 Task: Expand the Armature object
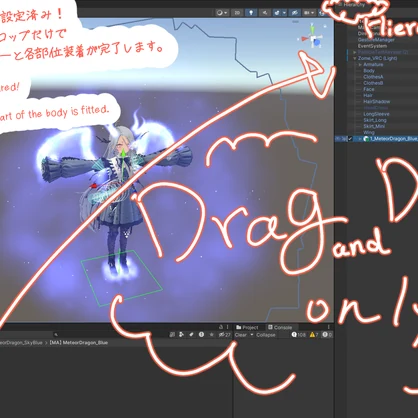click(x=360, y=64)
